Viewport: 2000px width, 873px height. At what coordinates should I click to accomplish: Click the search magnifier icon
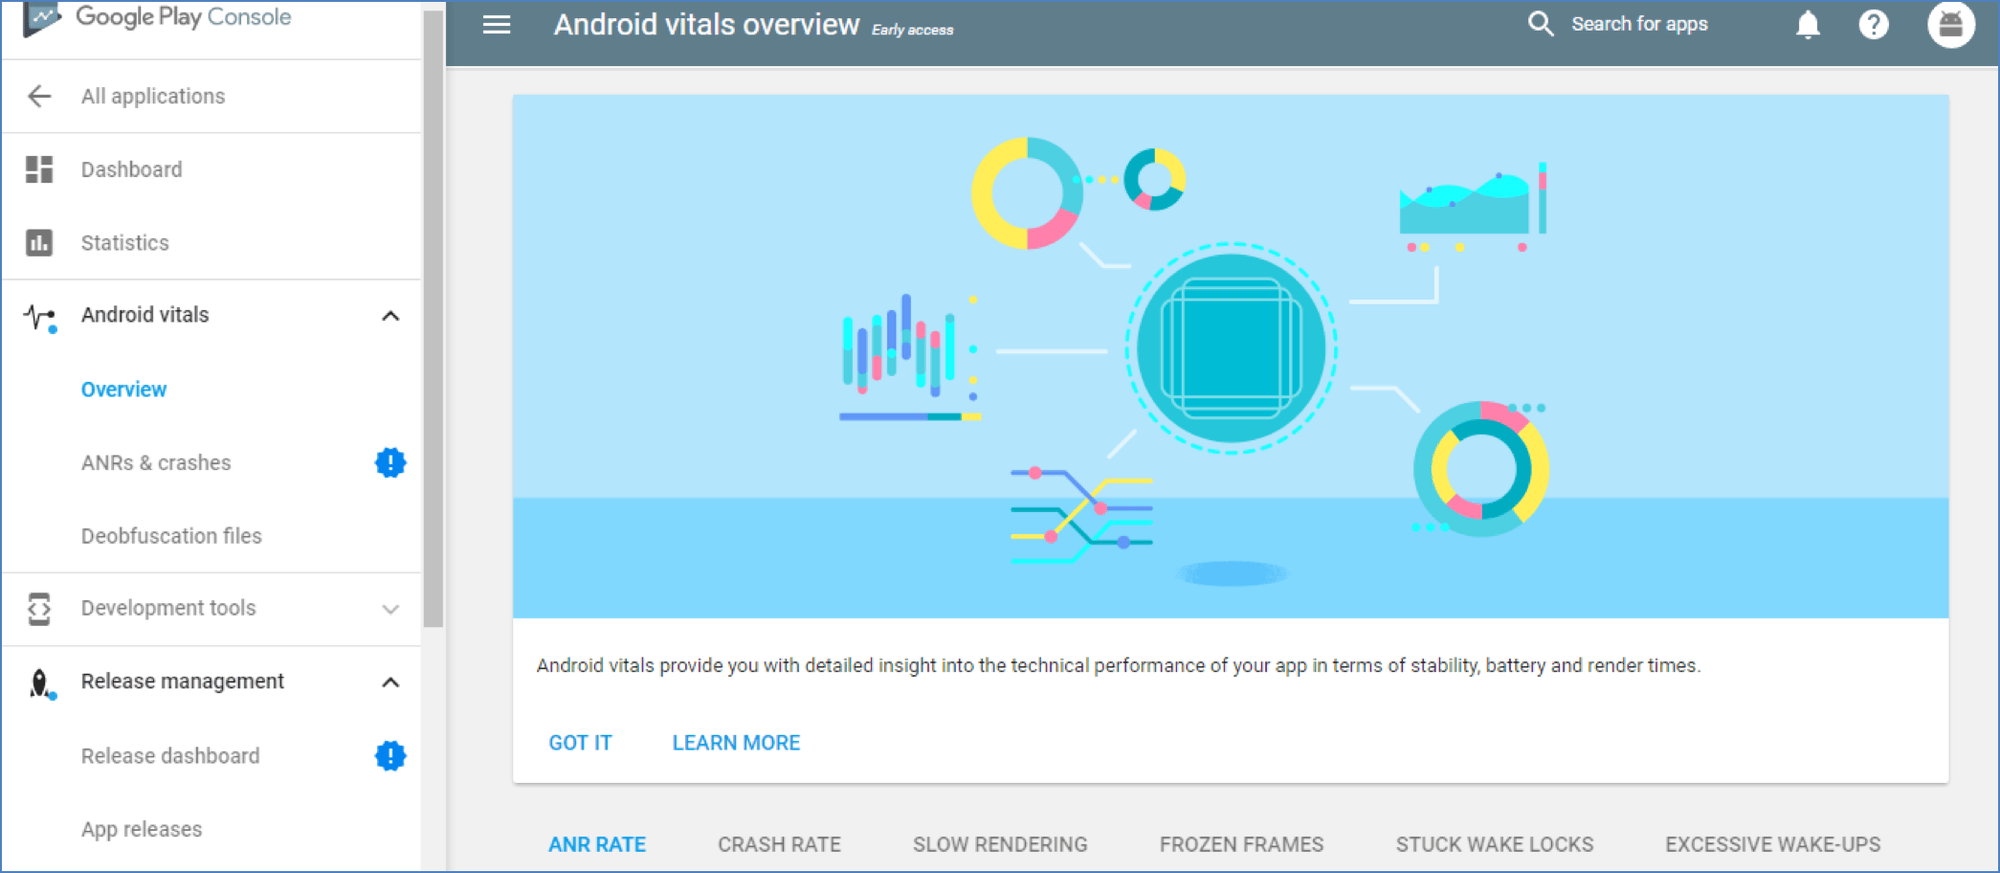pos(1540,24)
